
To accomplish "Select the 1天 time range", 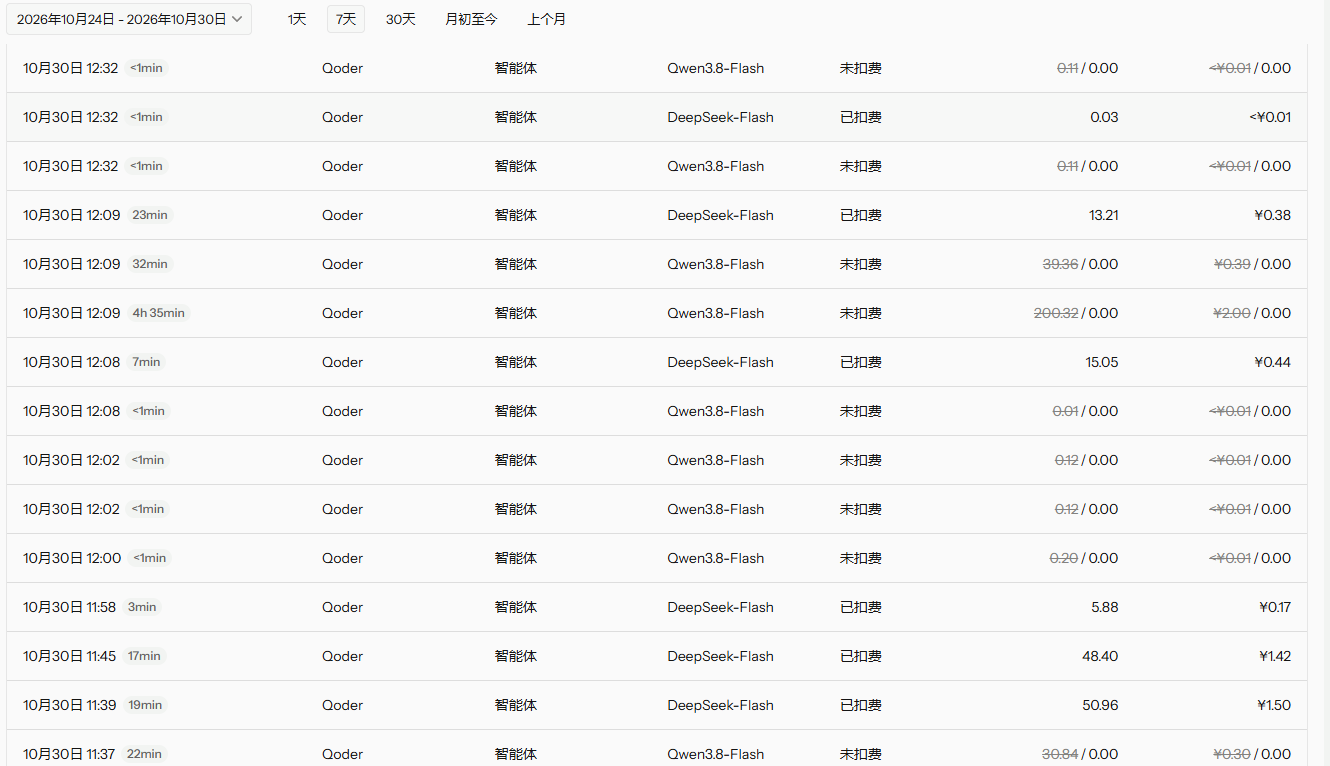I will (x=297, y=19).
